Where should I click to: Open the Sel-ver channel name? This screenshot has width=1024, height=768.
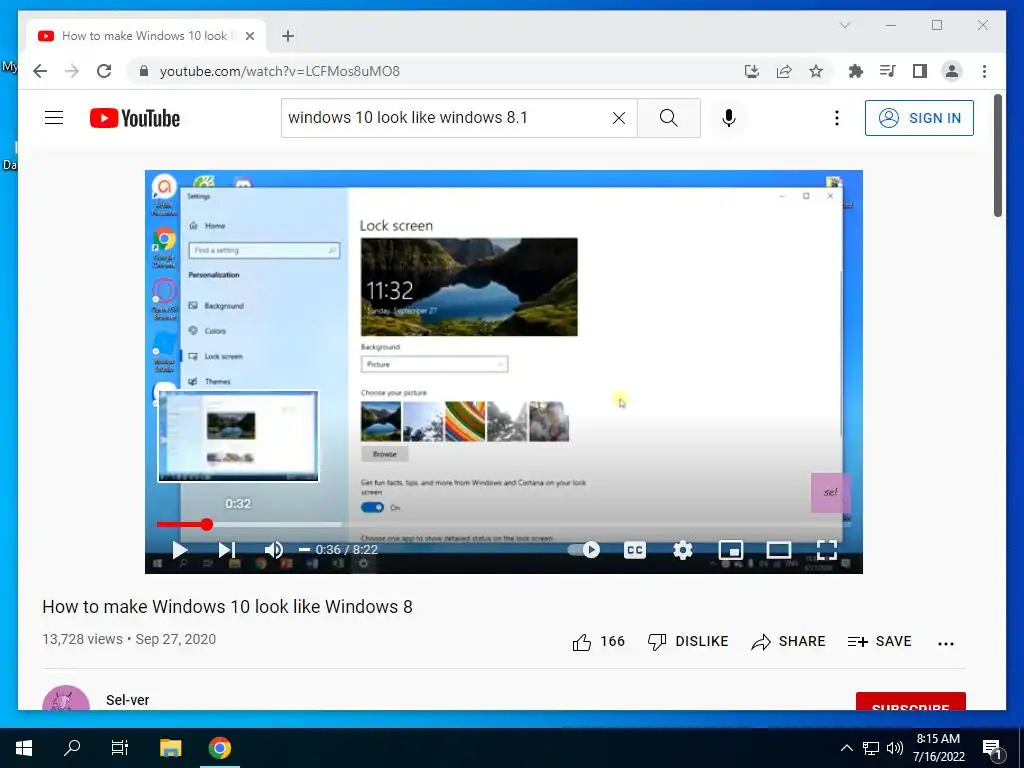[x=127, y=699]
